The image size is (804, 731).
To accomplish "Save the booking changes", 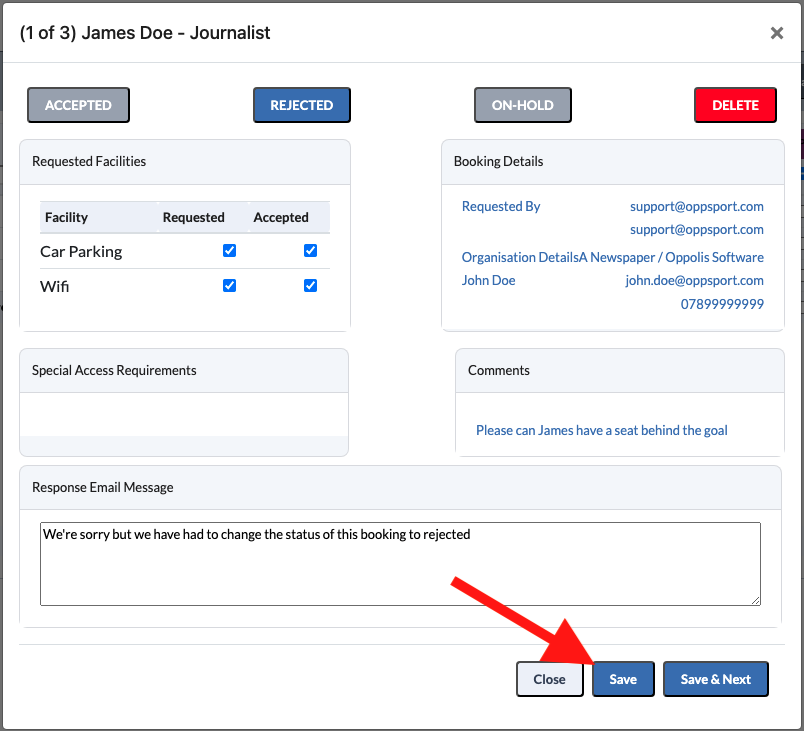I will pyautogui.click(x=623, y=679).
